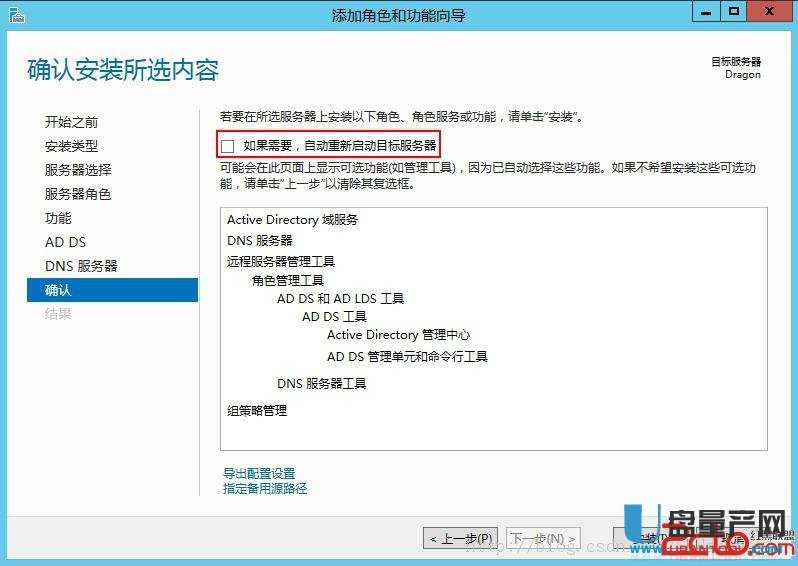Click the 指定备用源路径 link
The image size is (798, 566).
pos(265,488)
